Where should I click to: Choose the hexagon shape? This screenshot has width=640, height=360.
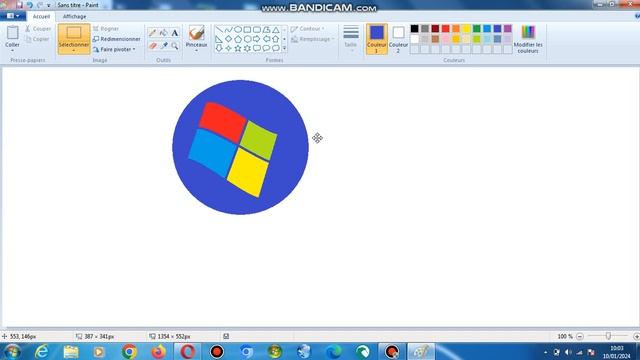247,39
